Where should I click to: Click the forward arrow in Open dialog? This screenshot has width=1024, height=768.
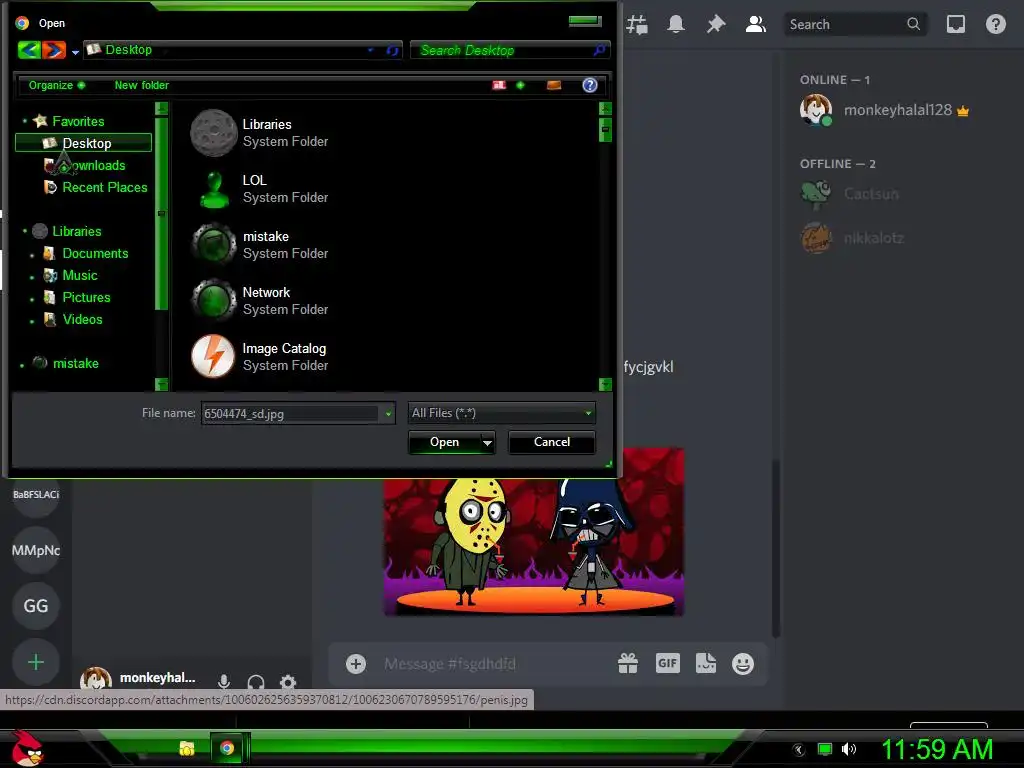pos(54,50)
